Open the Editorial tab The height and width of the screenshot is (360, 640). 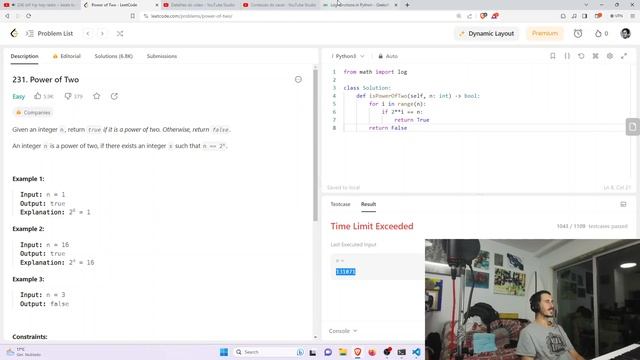coord(67,56)
